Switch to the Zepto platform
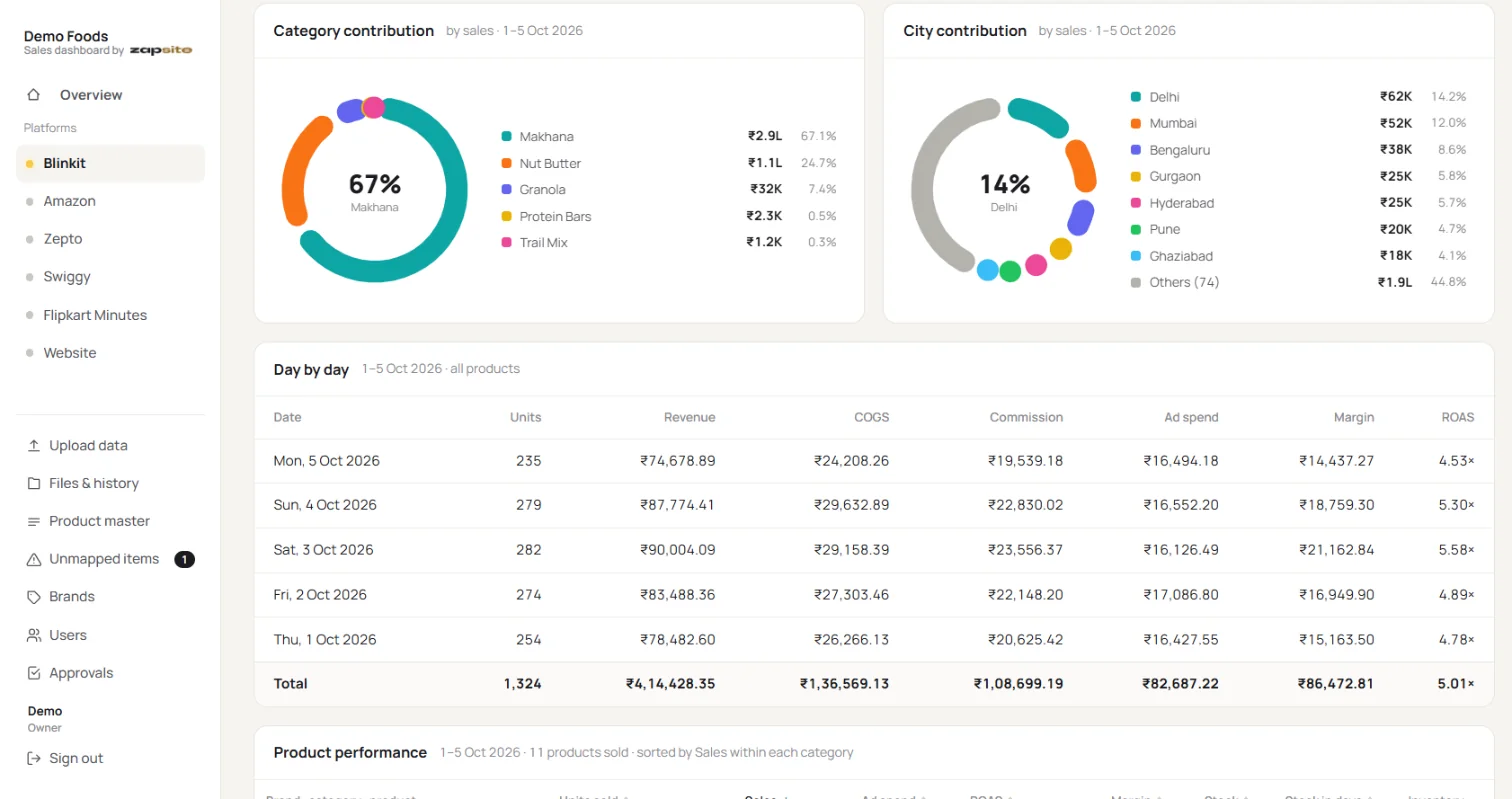1512x799 pixels. (110, 239)
